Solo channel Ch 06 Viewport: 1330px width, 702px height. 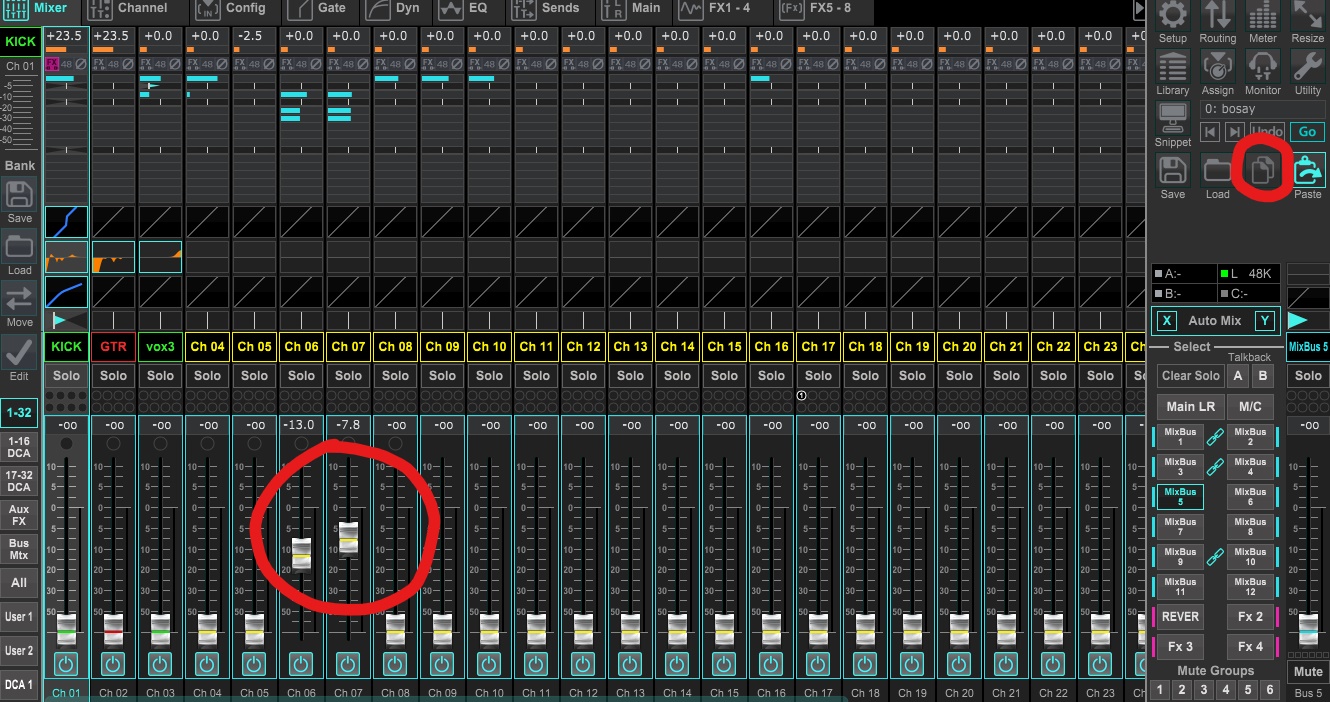(302, 376)
